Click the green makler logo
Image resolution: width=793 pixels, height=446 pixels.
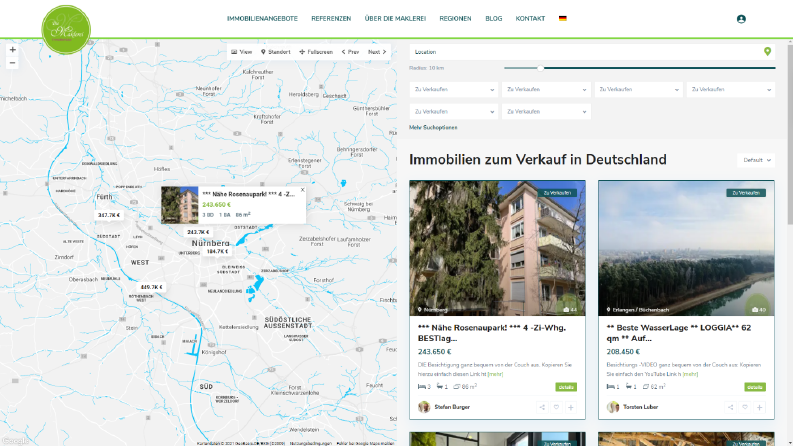click(66, 29)
